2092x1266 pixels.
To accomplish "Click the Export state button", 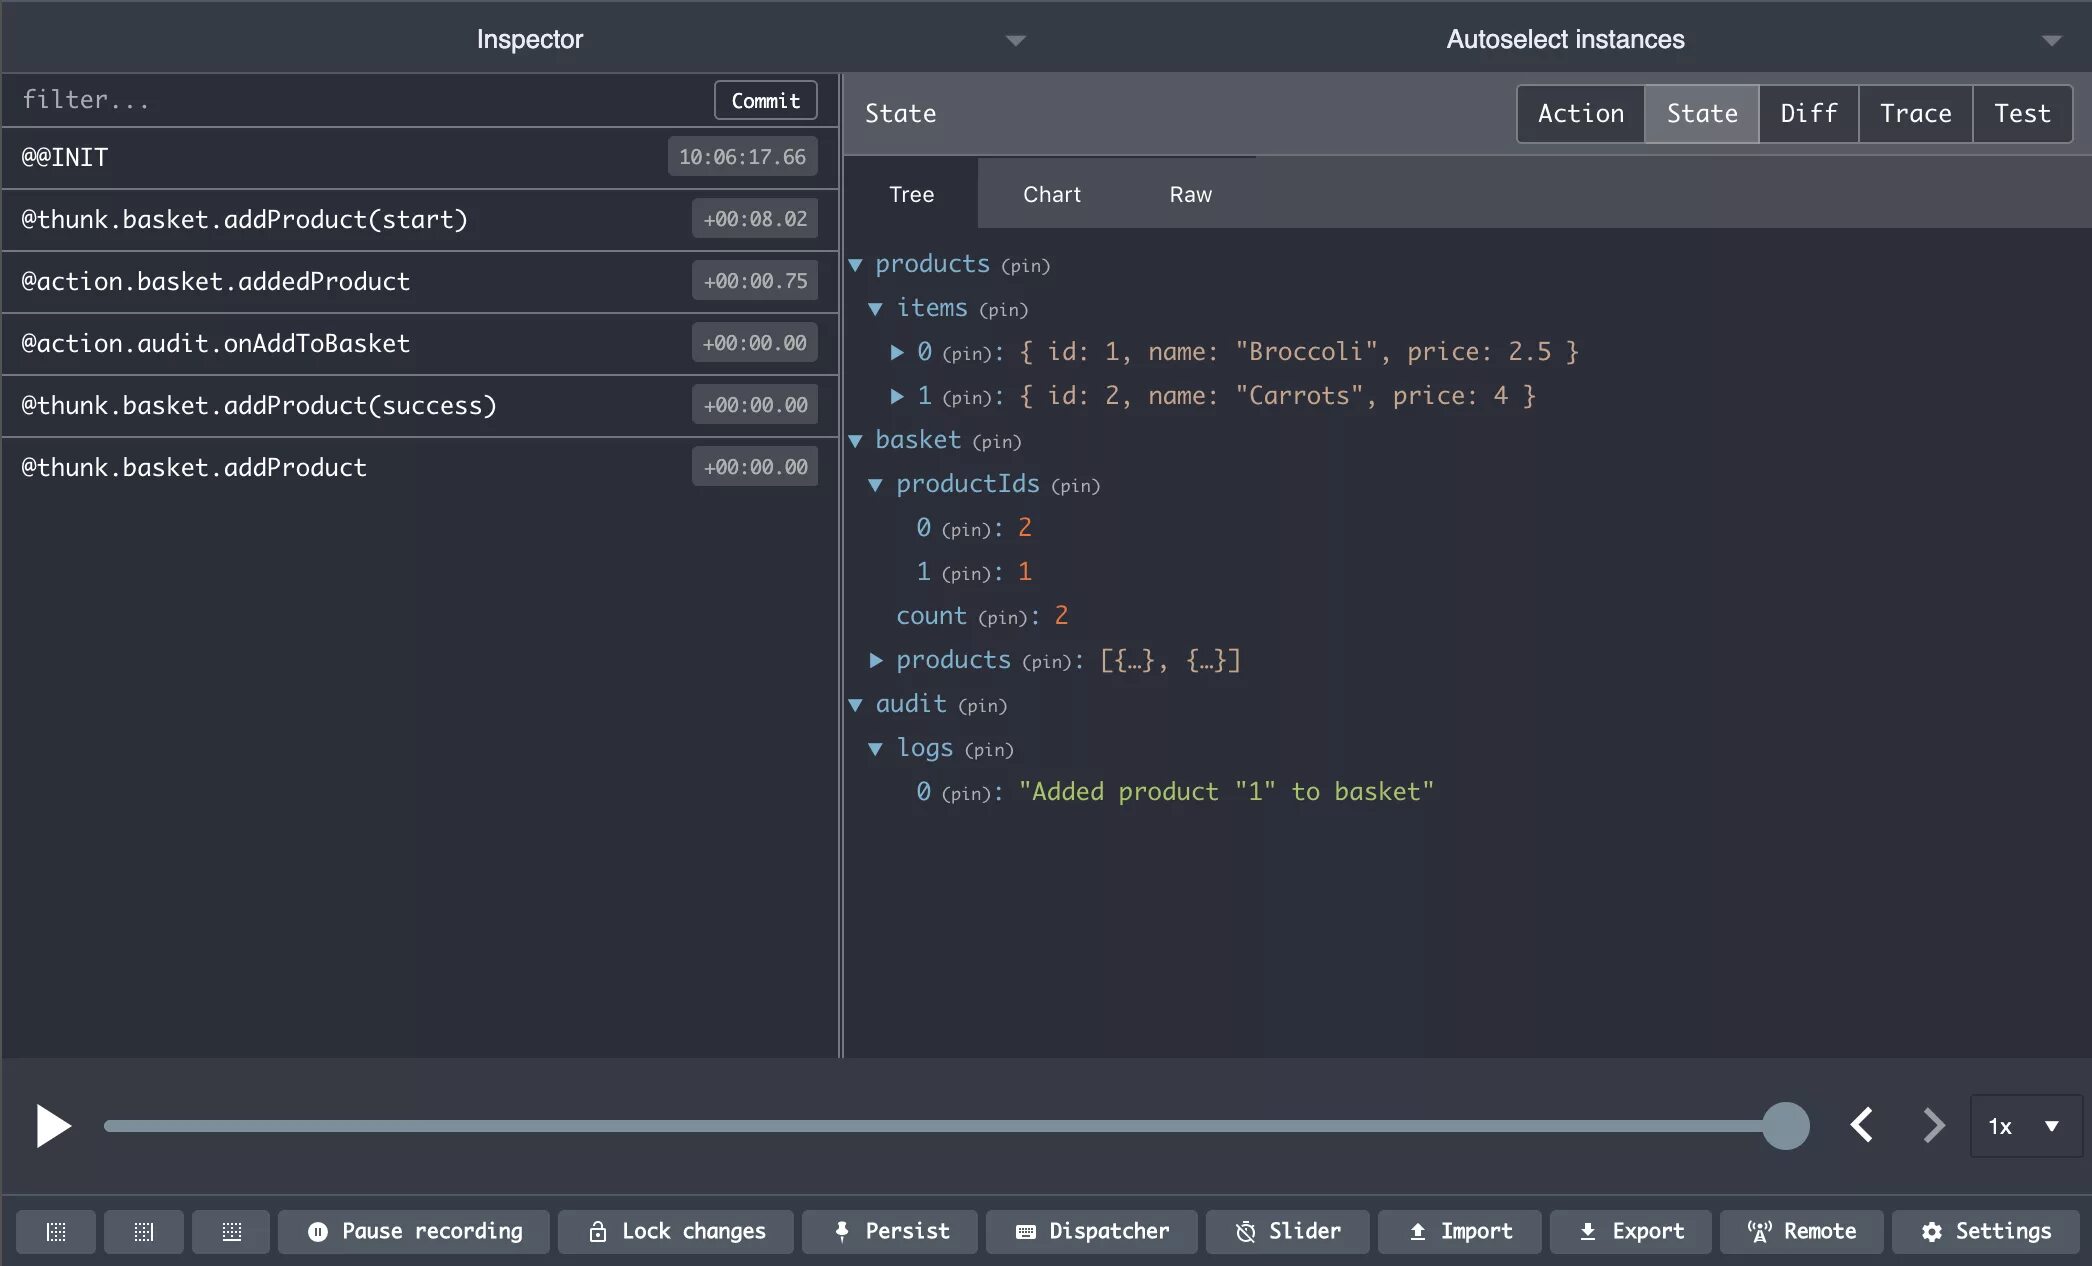I will point(1631,1232).
